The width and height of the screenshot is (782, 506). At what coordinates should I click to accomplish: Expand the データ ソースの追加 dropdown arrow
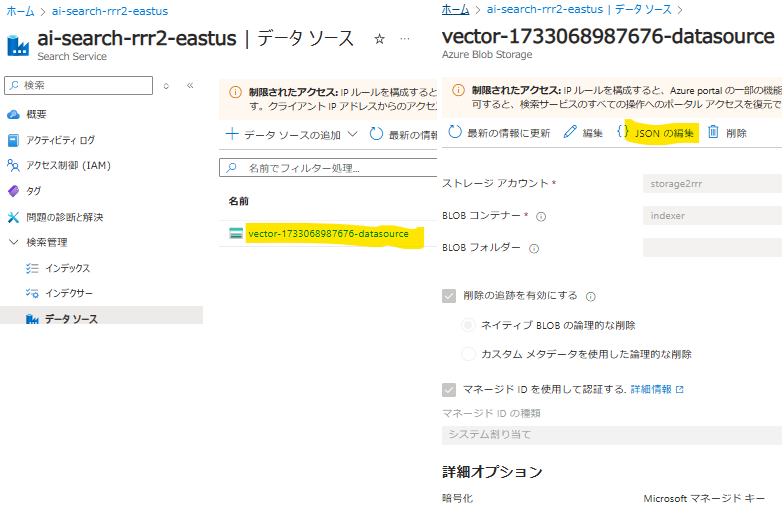[352, 134]
